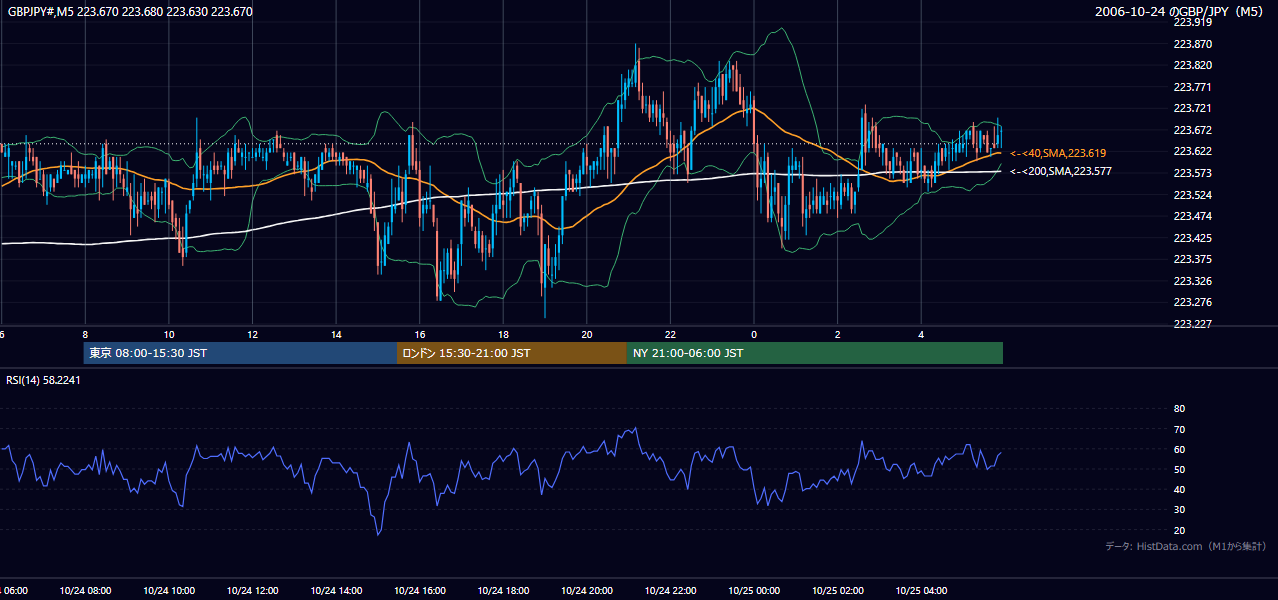
Task: Click price axis value 223.870
Action: click(1192, 44)
